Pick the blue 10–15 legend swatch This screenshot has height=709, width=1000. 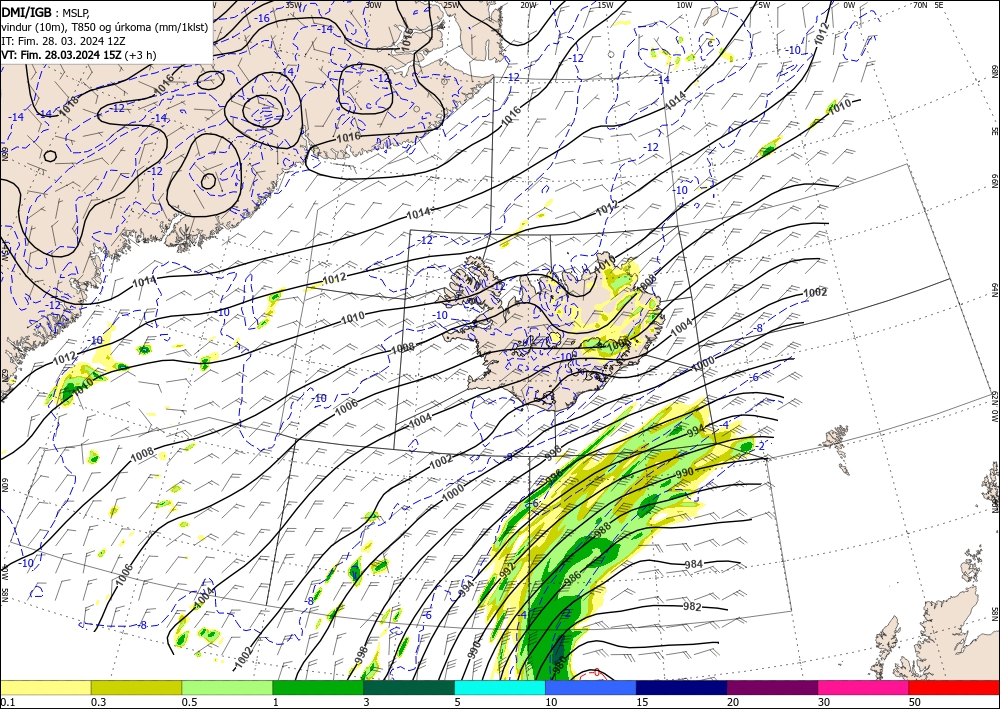coord(591,687)
